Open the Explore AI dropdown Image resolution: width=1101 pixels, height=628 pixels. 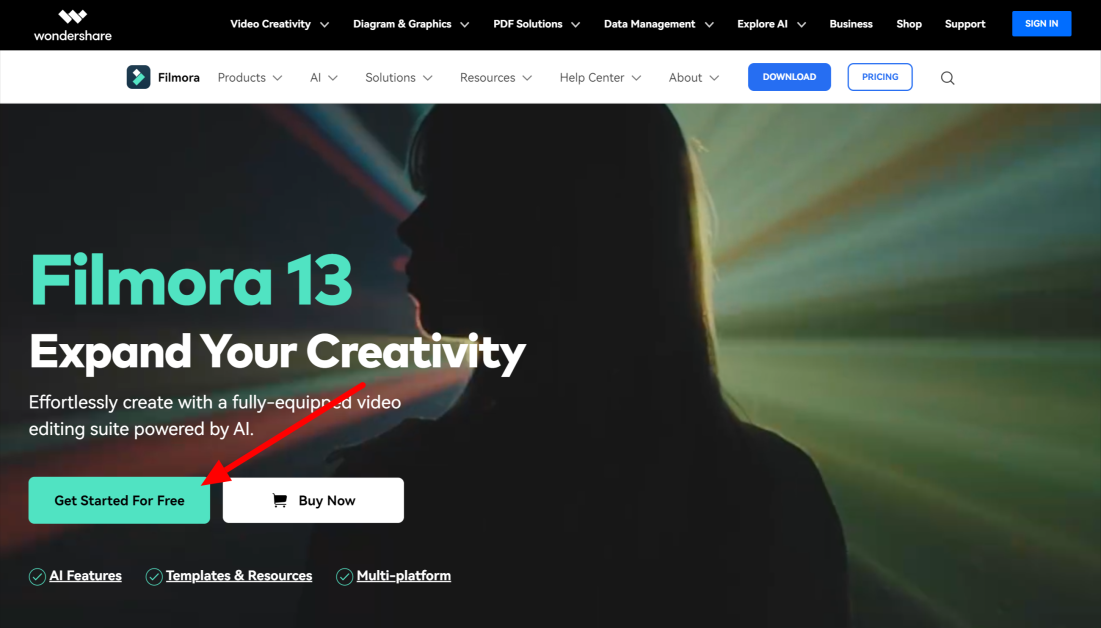[x=772, y=24]
